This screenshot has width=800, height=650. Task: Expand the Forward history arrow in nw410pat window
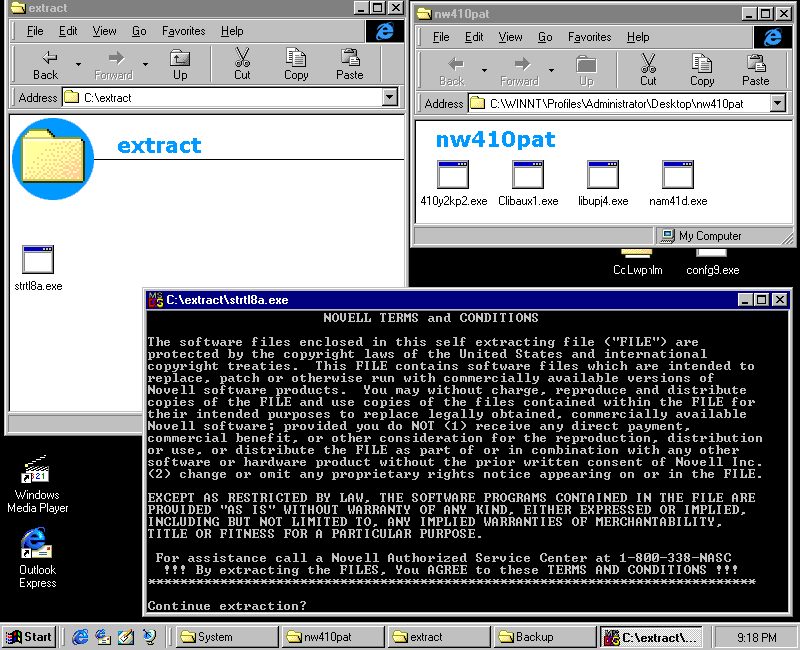pos(552,70)
